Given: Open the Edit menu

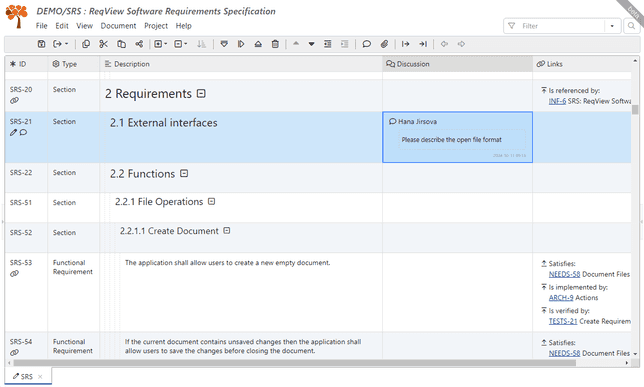Looking at the screenshot, I should 62,26.
